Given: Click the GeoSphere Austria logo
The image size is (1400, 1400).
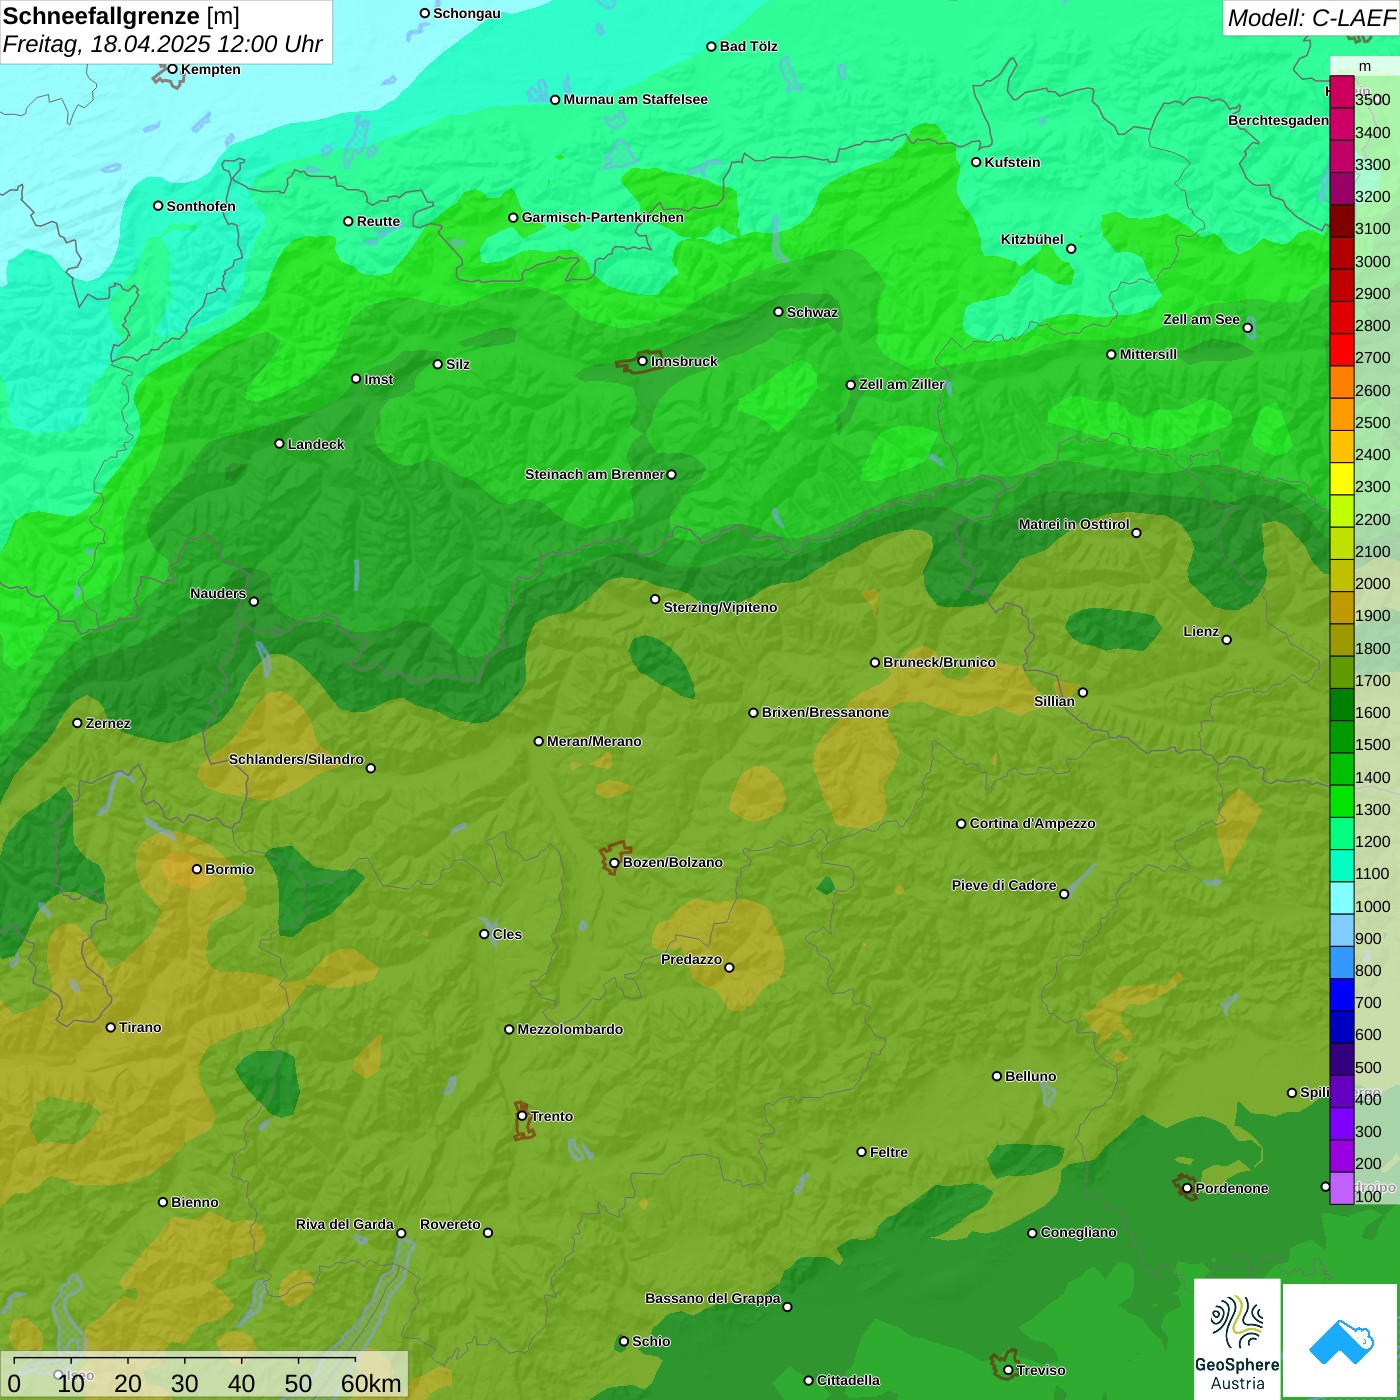Looking at the screenshot, I should click(1237, 1339).
